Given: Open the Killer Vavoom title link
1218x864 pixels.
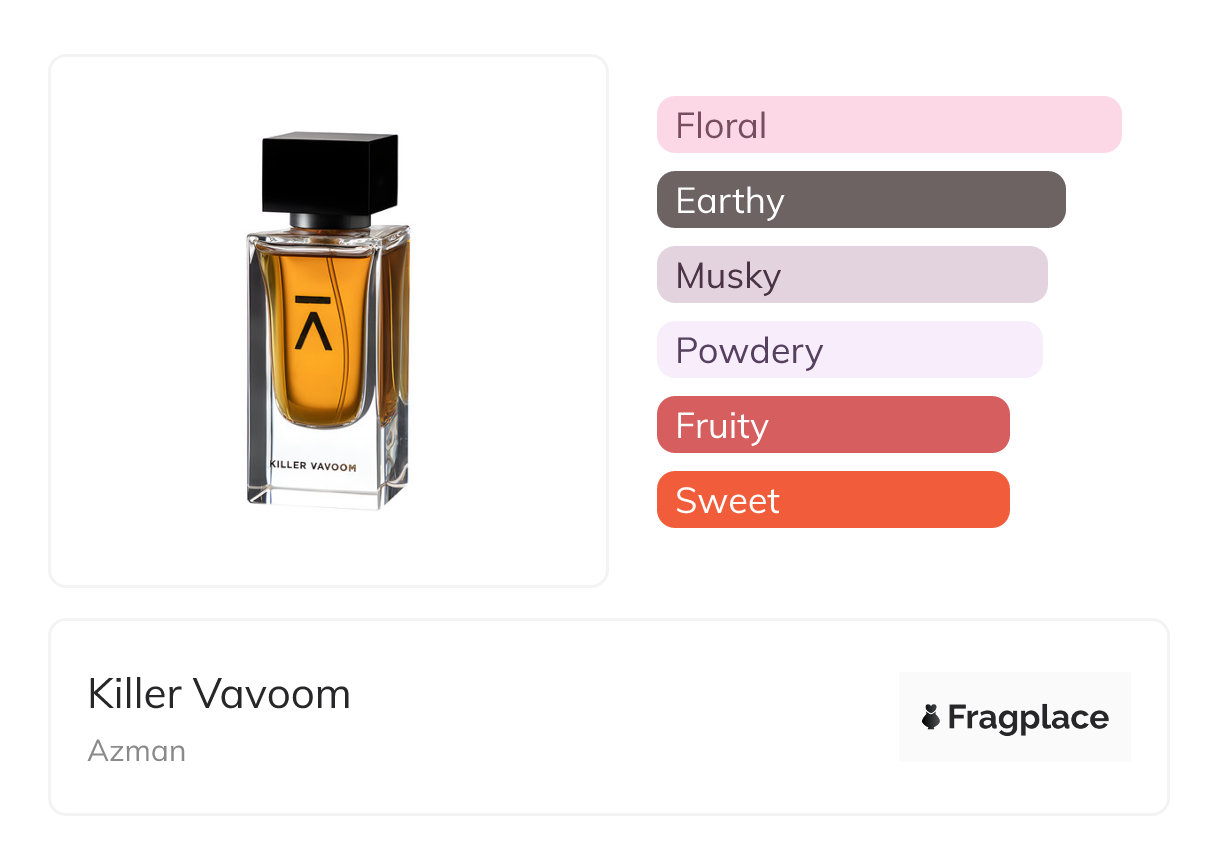Looking at the screenshot, I should [x=219, y=694].
